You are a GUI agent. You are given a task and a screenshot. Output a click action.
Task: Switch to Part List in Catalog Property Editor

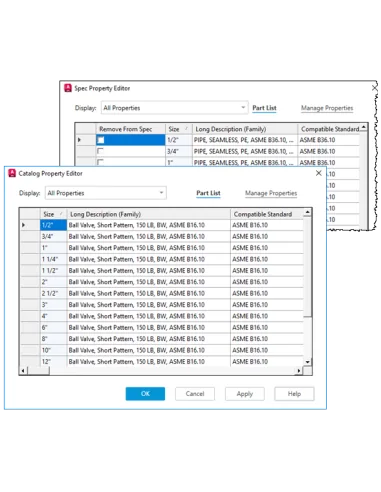[x=208, y=193]
